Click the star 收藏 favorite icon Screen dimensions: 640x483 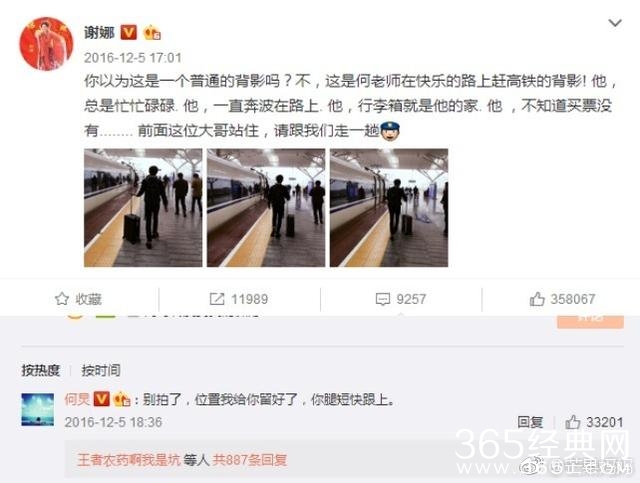[x=62, y=299]
